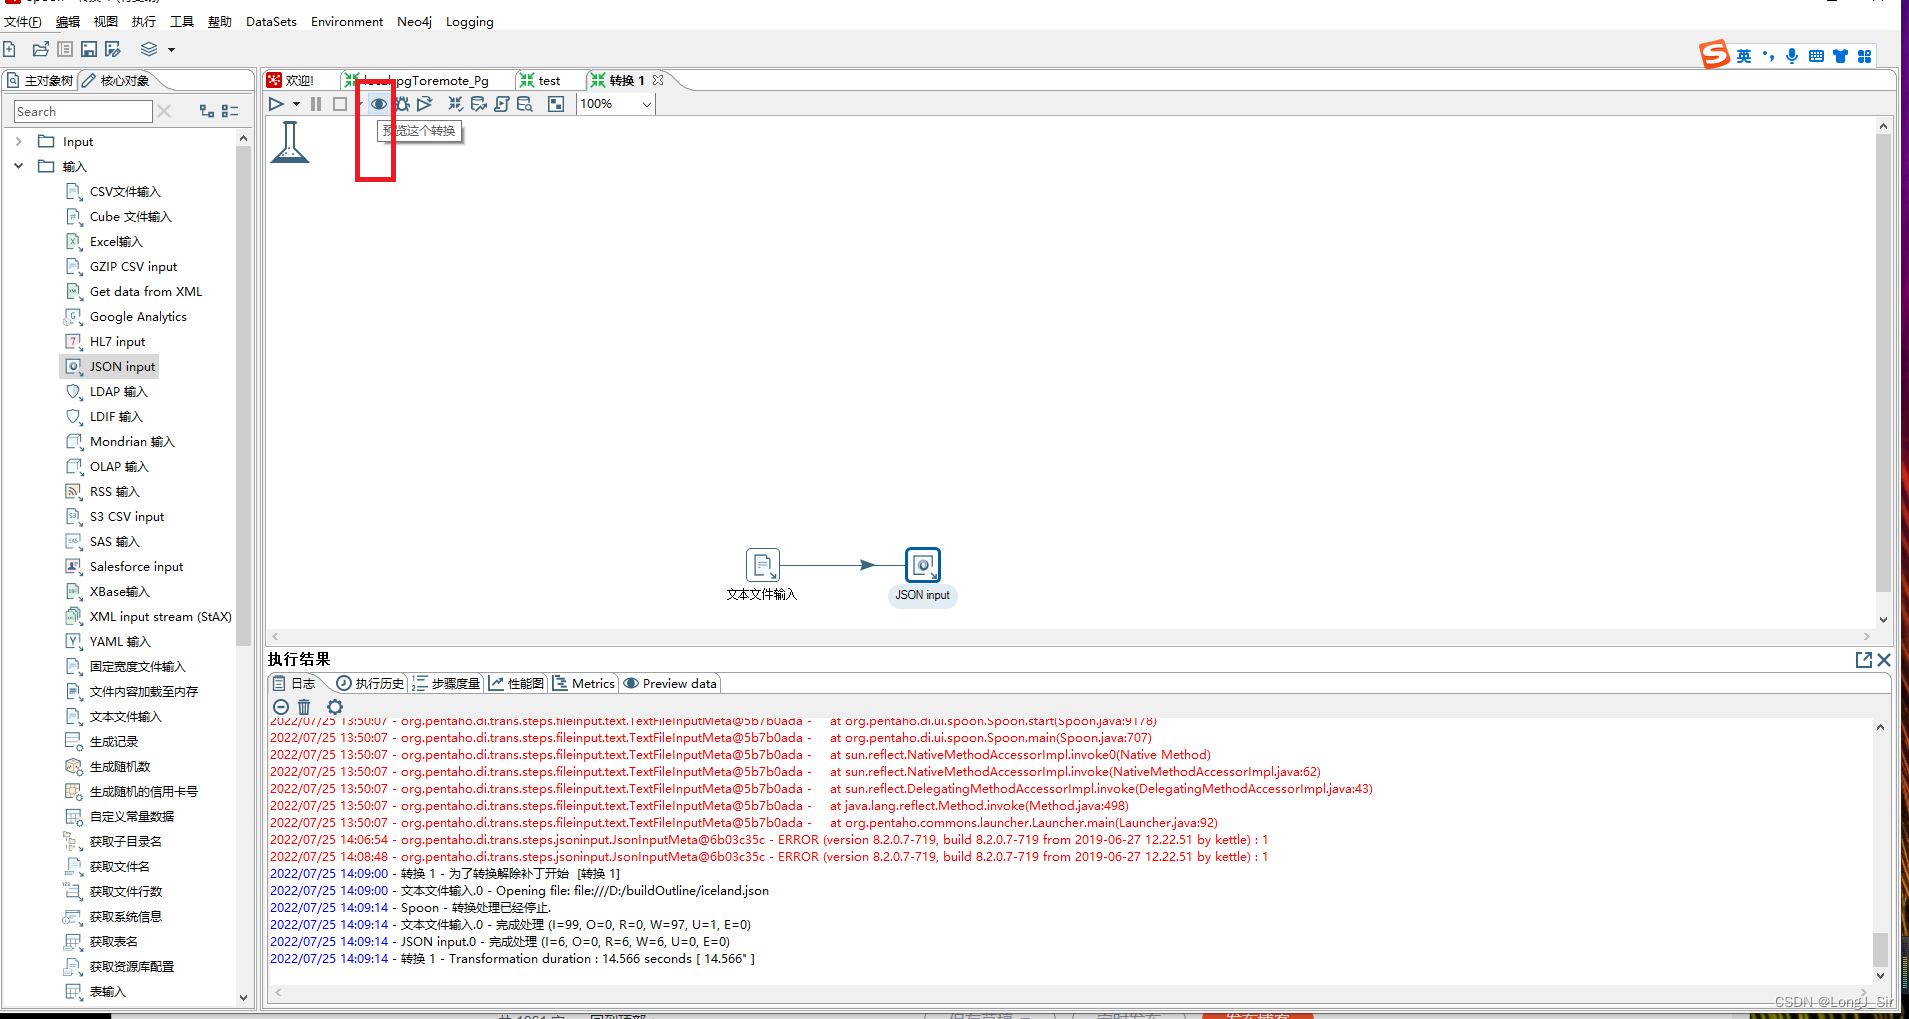Pause the running transformation
1909x1019 pixels.
point(316,104)
